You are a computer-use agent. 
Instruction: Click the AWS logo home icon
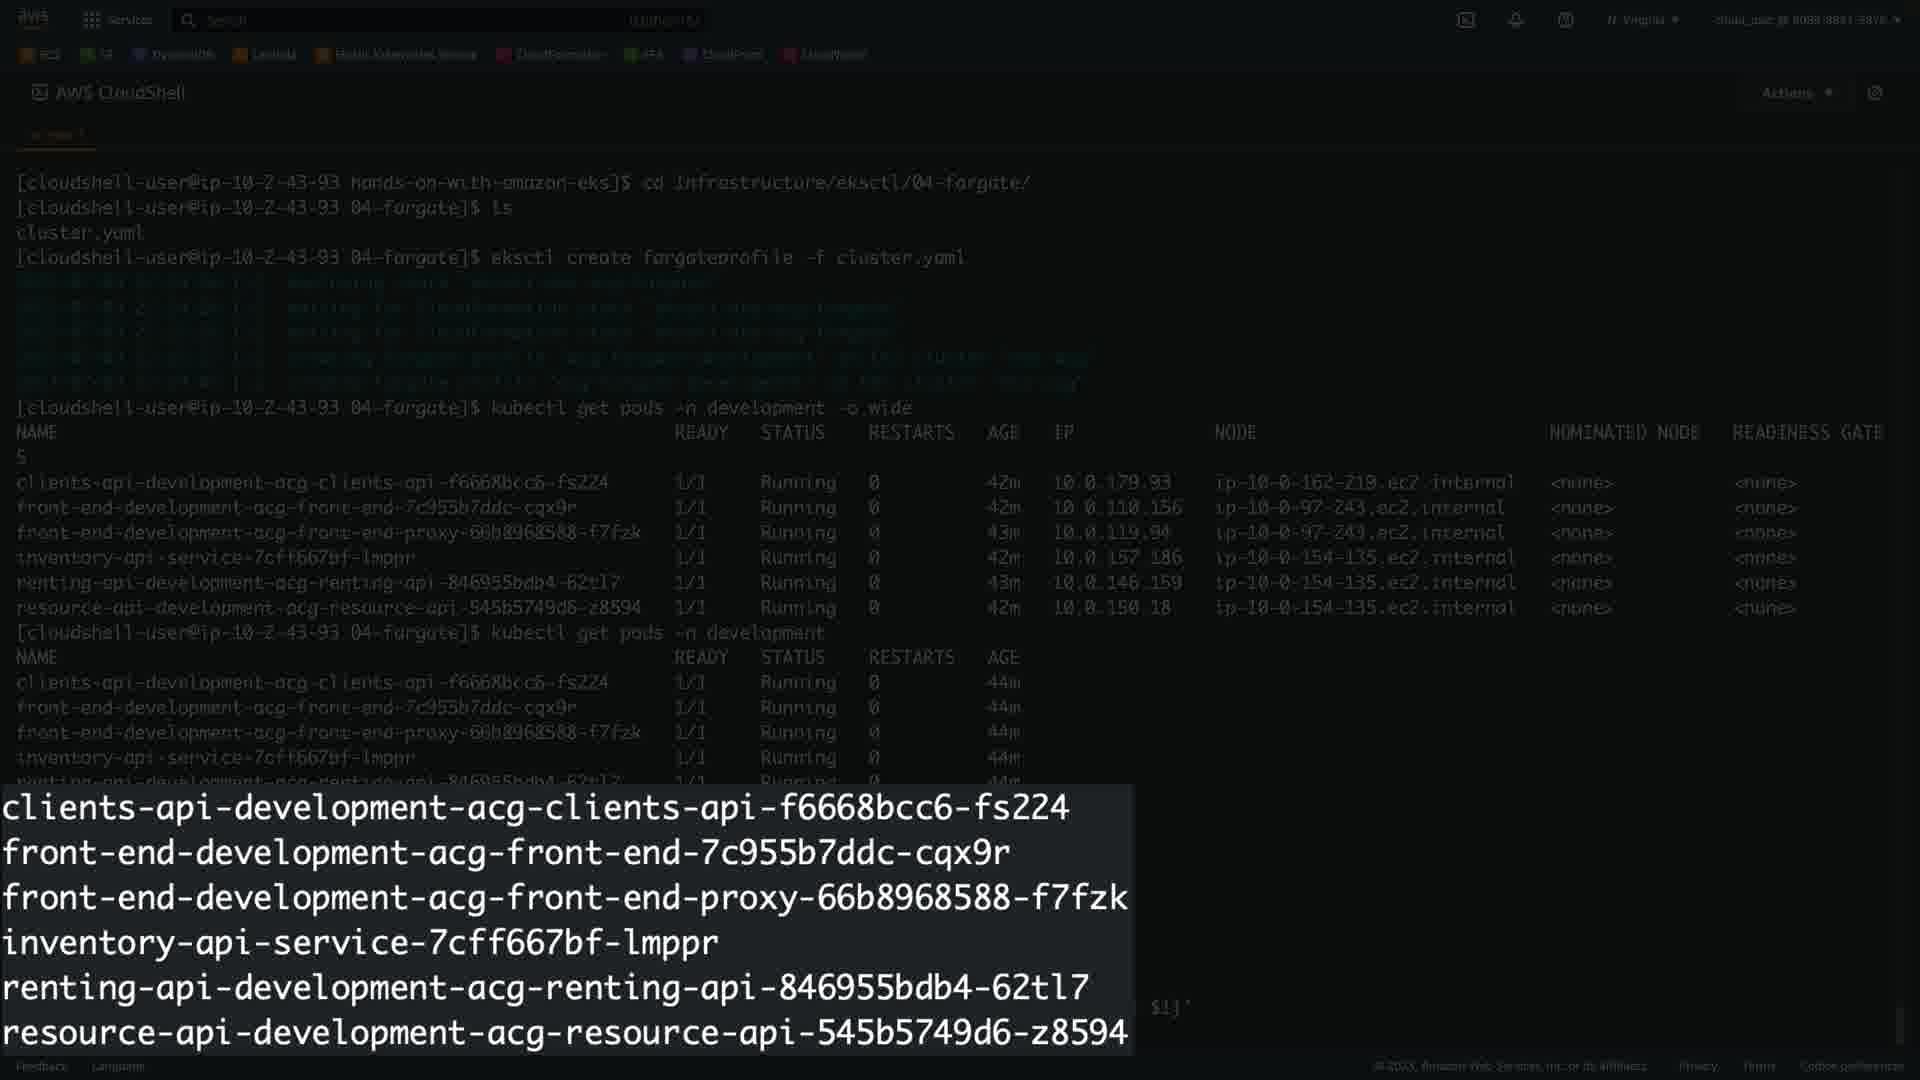click(x=33, y=18)
